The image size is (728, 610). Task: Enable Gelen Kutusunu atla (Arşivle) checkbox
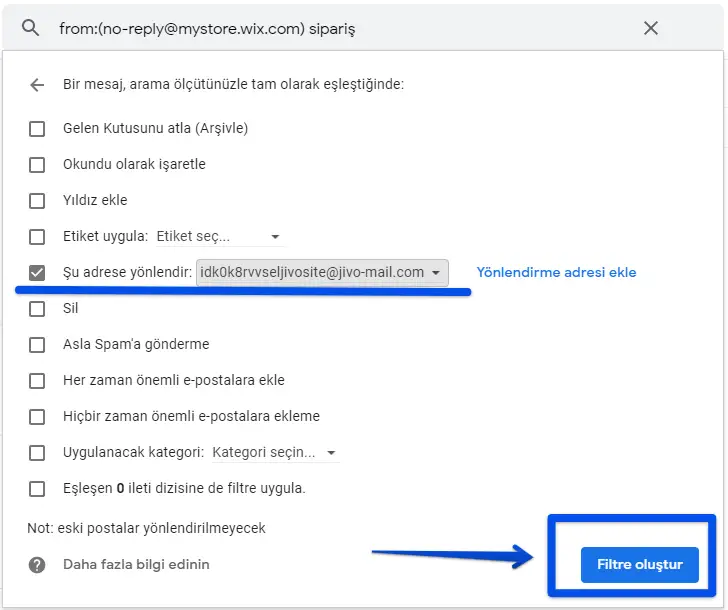(37, 128)
